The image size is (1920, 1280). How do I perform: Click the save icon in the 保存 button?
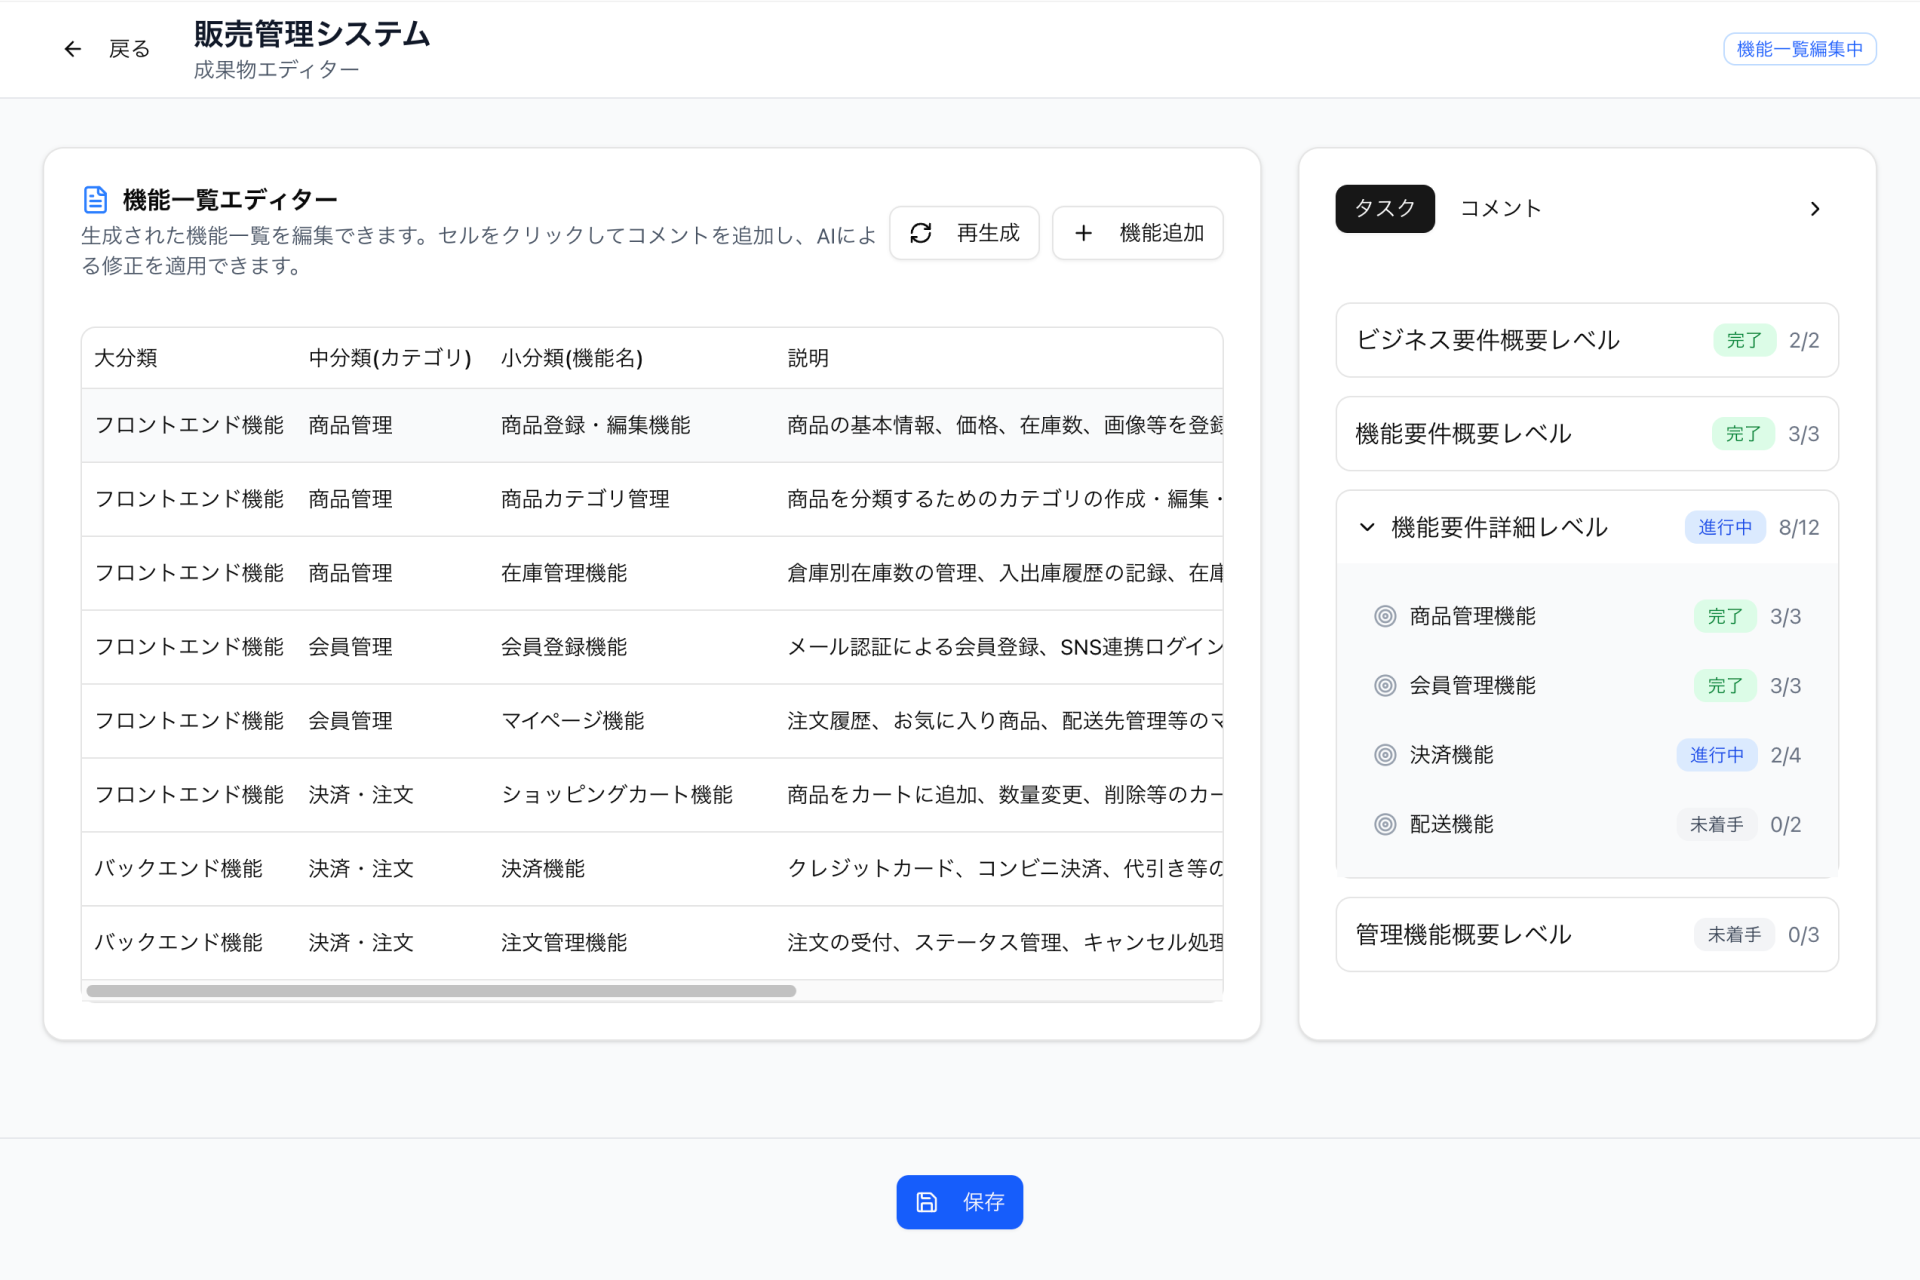coord(927,1202)
